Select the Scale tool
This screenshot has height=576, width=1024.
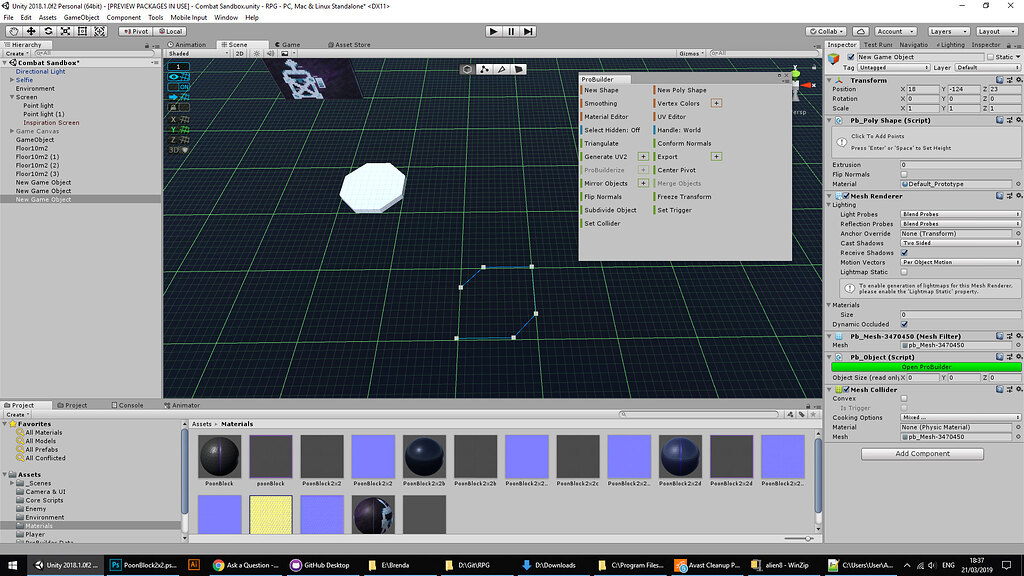click(x=65, y=31)
